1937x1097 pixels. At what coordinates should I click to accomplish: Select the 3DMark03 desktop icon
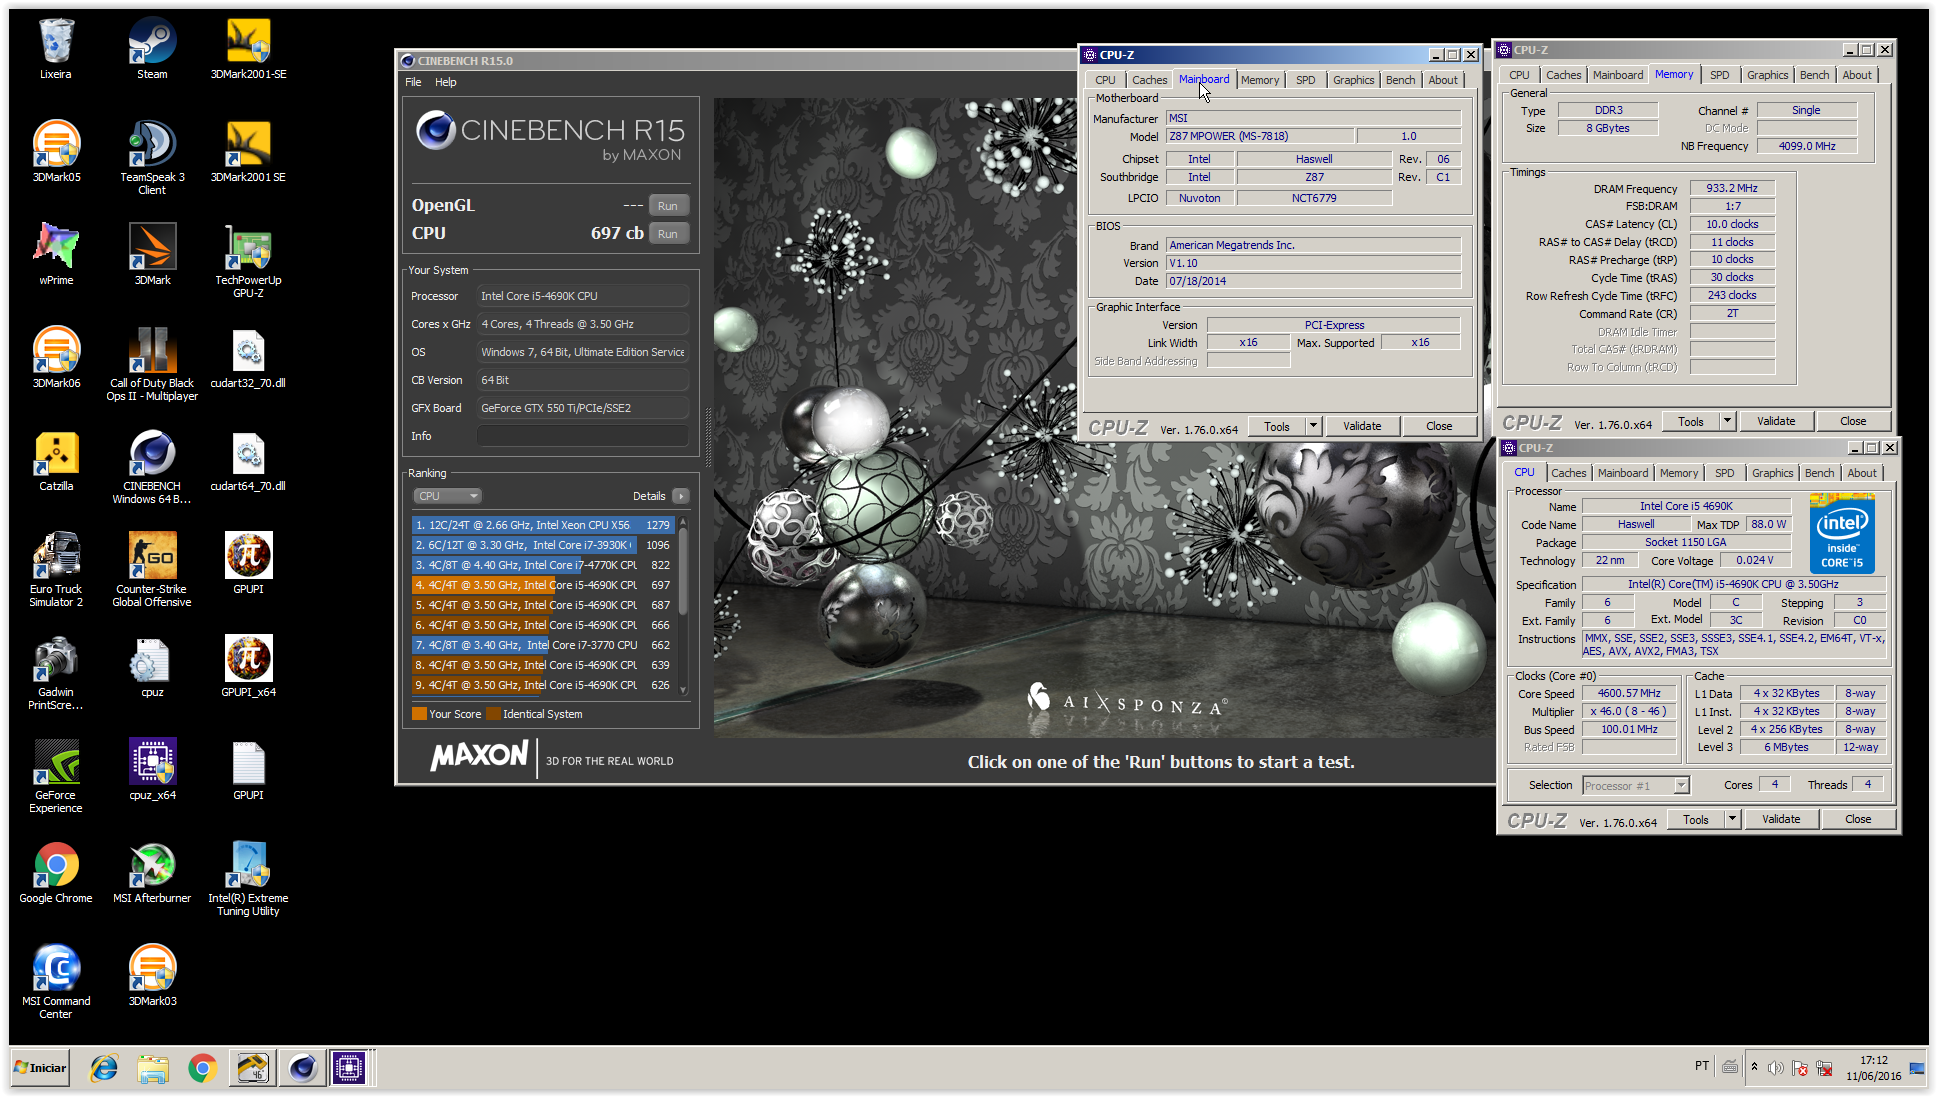[152, 975]
